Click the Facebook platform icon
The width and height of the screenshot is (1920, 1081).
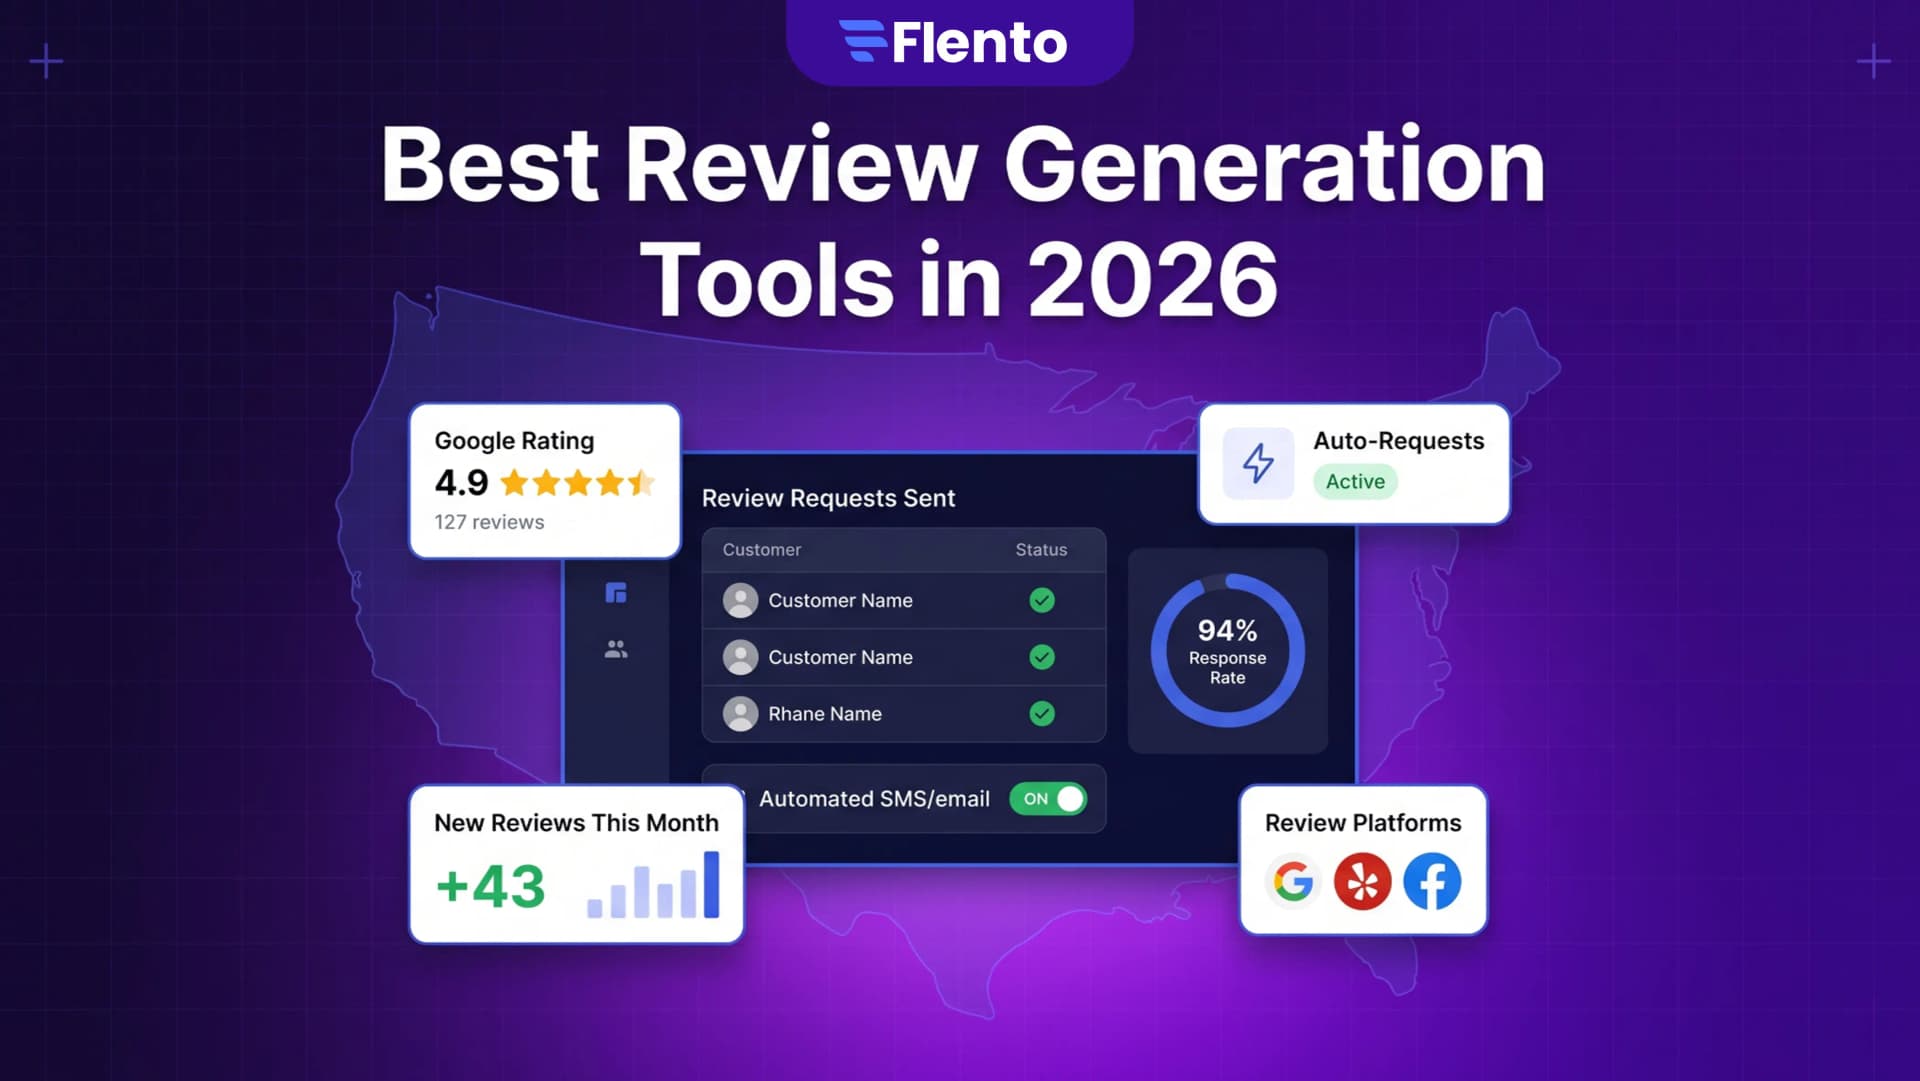1432,881
